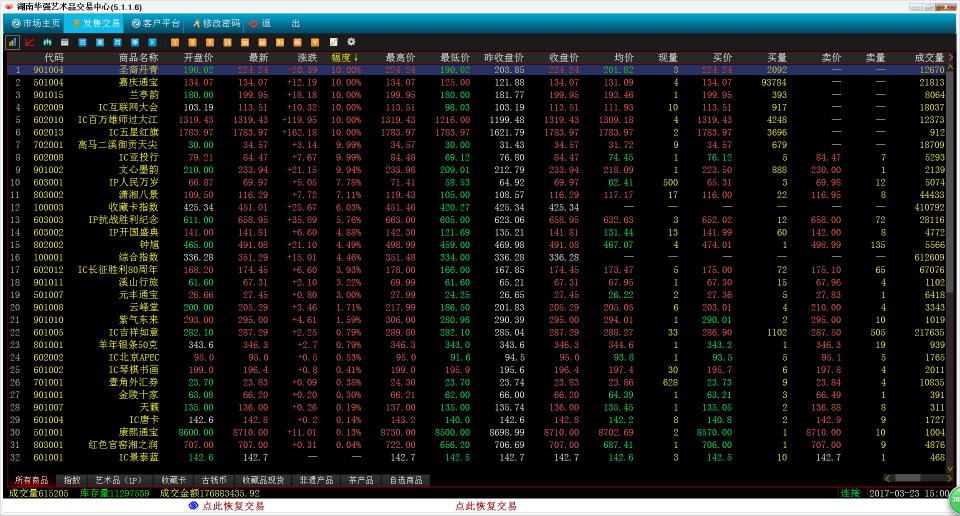Switch to 客户平台 customer platform

pos(155,22)
